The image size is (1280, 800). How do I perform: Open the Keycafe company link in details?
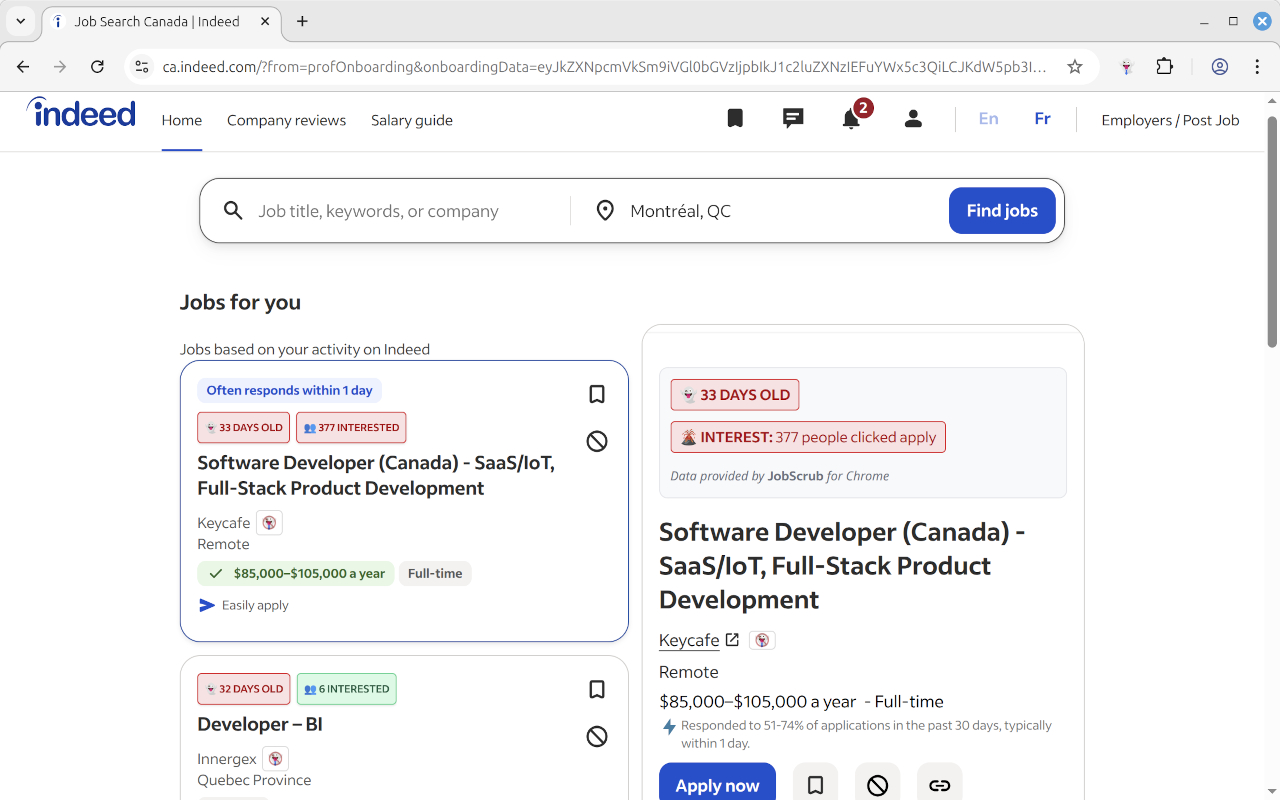(x=690, y=640)
